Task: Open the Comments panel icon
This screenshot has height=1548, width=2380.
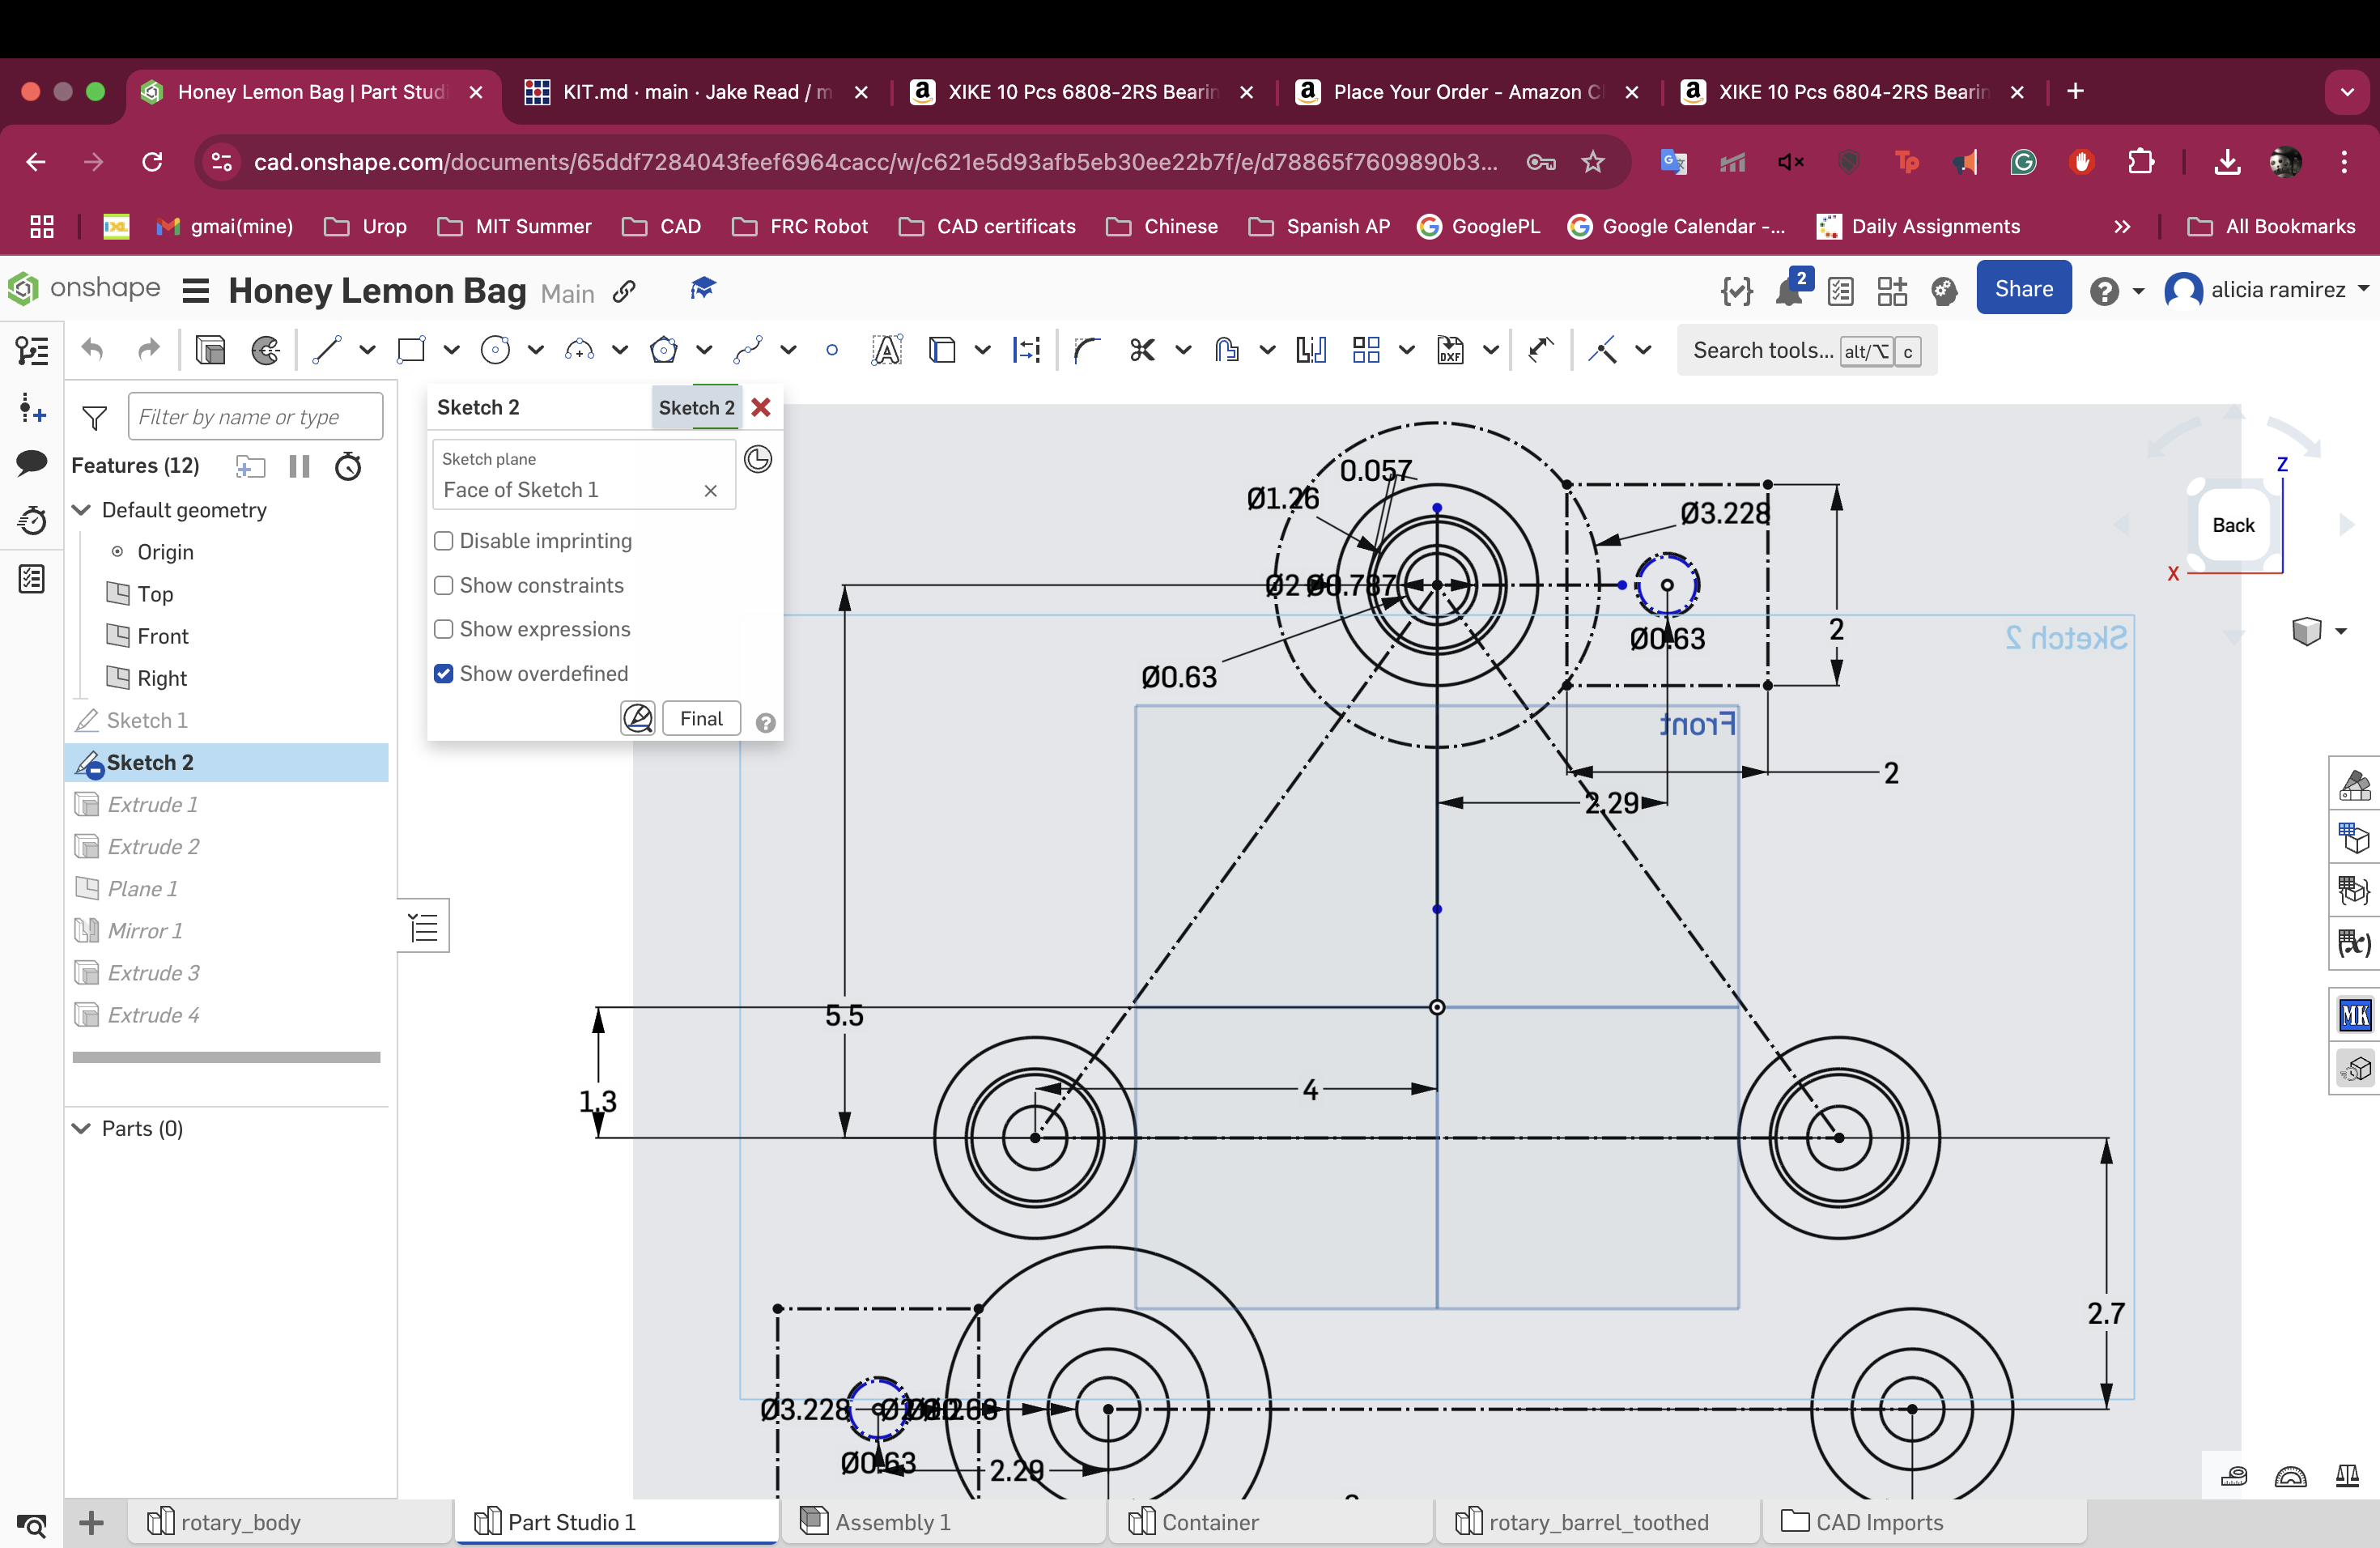Action: (32, 463)
